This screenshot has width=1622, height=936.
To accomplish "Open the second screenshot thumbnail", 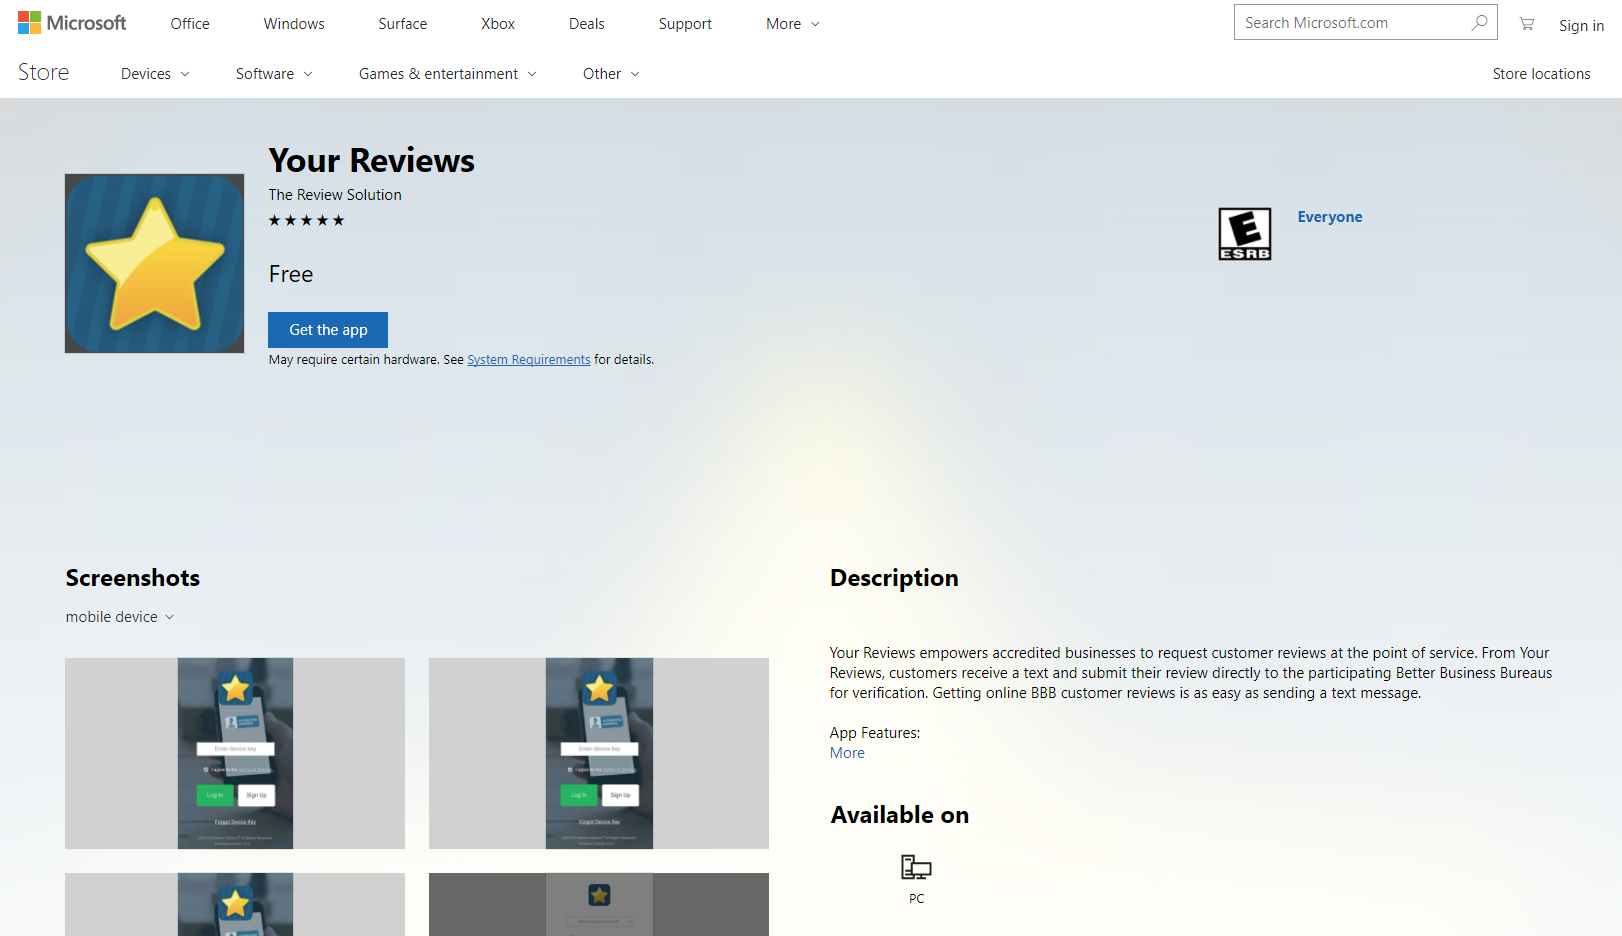I will [599, 753].
